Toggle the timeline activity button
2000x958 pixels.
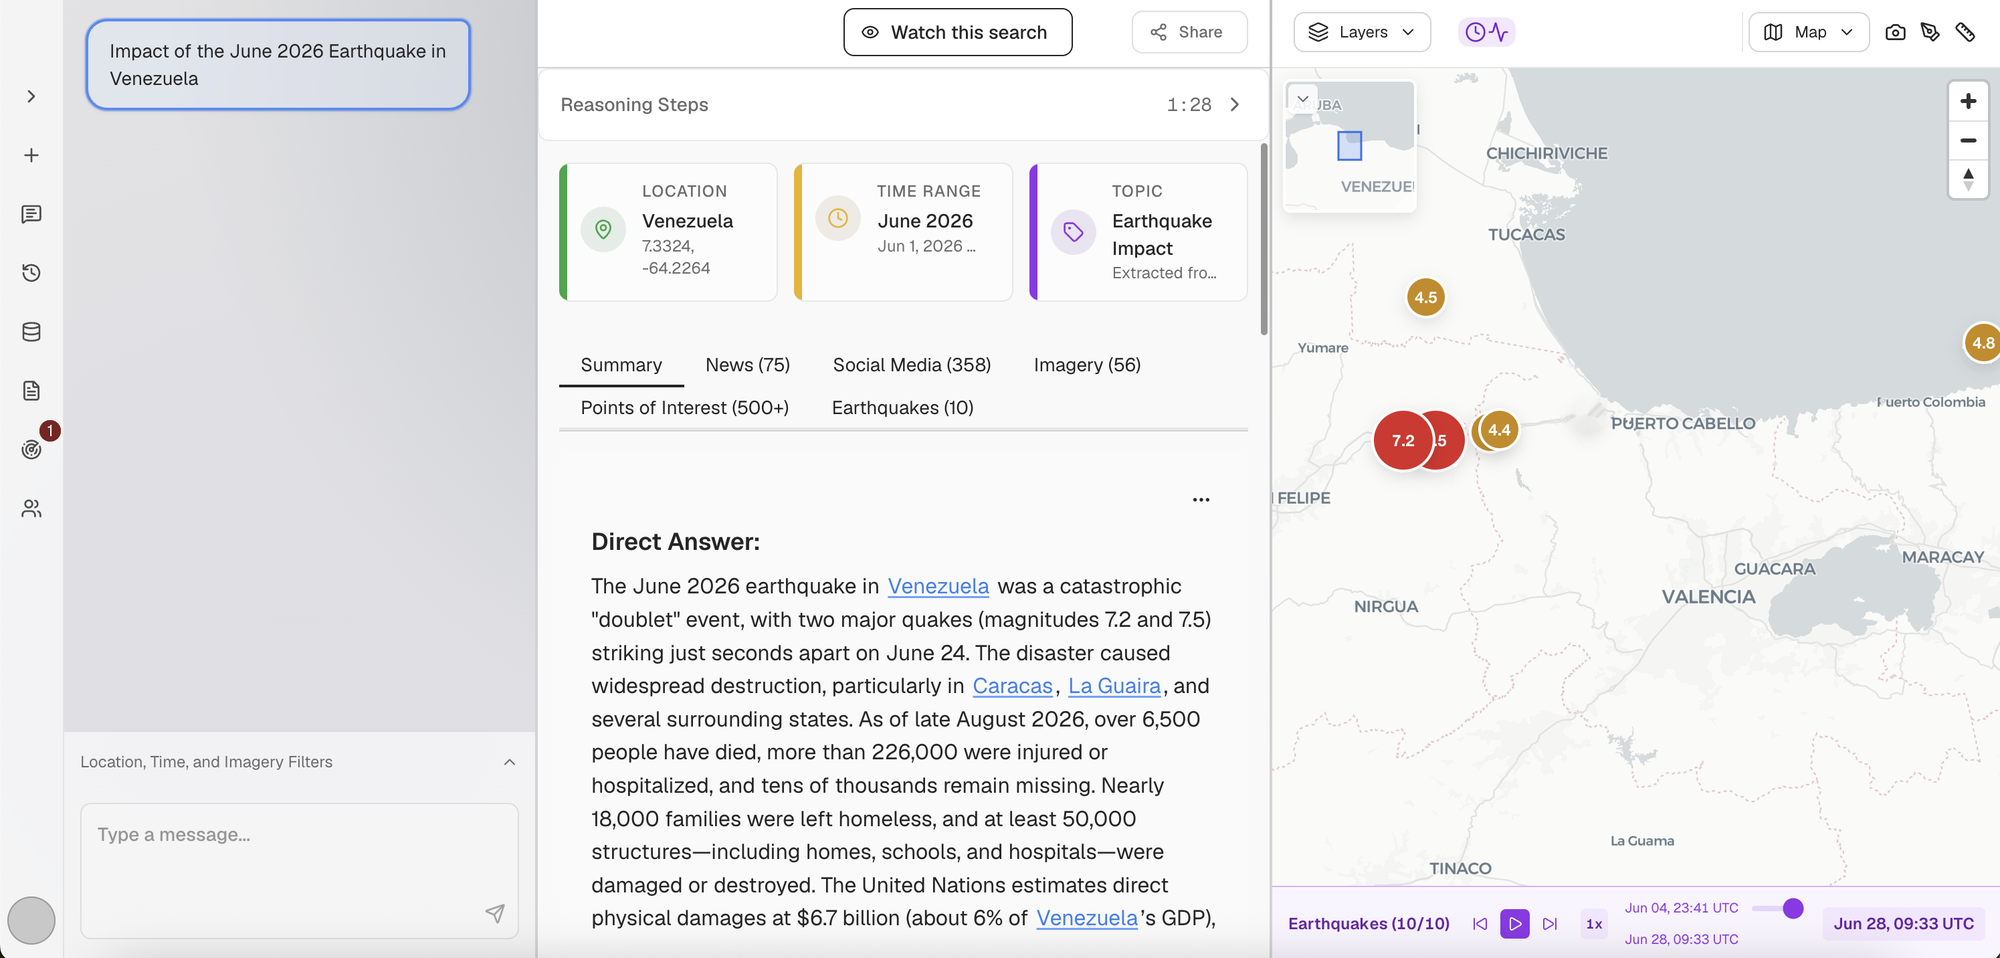[x=1486, y=32]
